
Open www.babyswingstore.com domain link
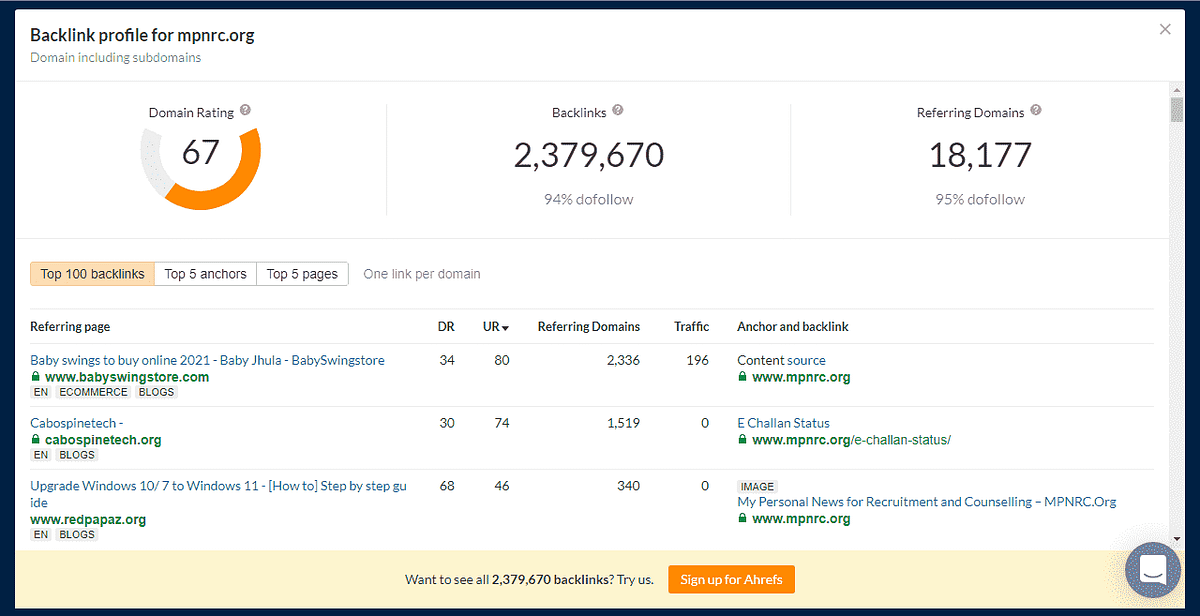click(x=127, y=377)
